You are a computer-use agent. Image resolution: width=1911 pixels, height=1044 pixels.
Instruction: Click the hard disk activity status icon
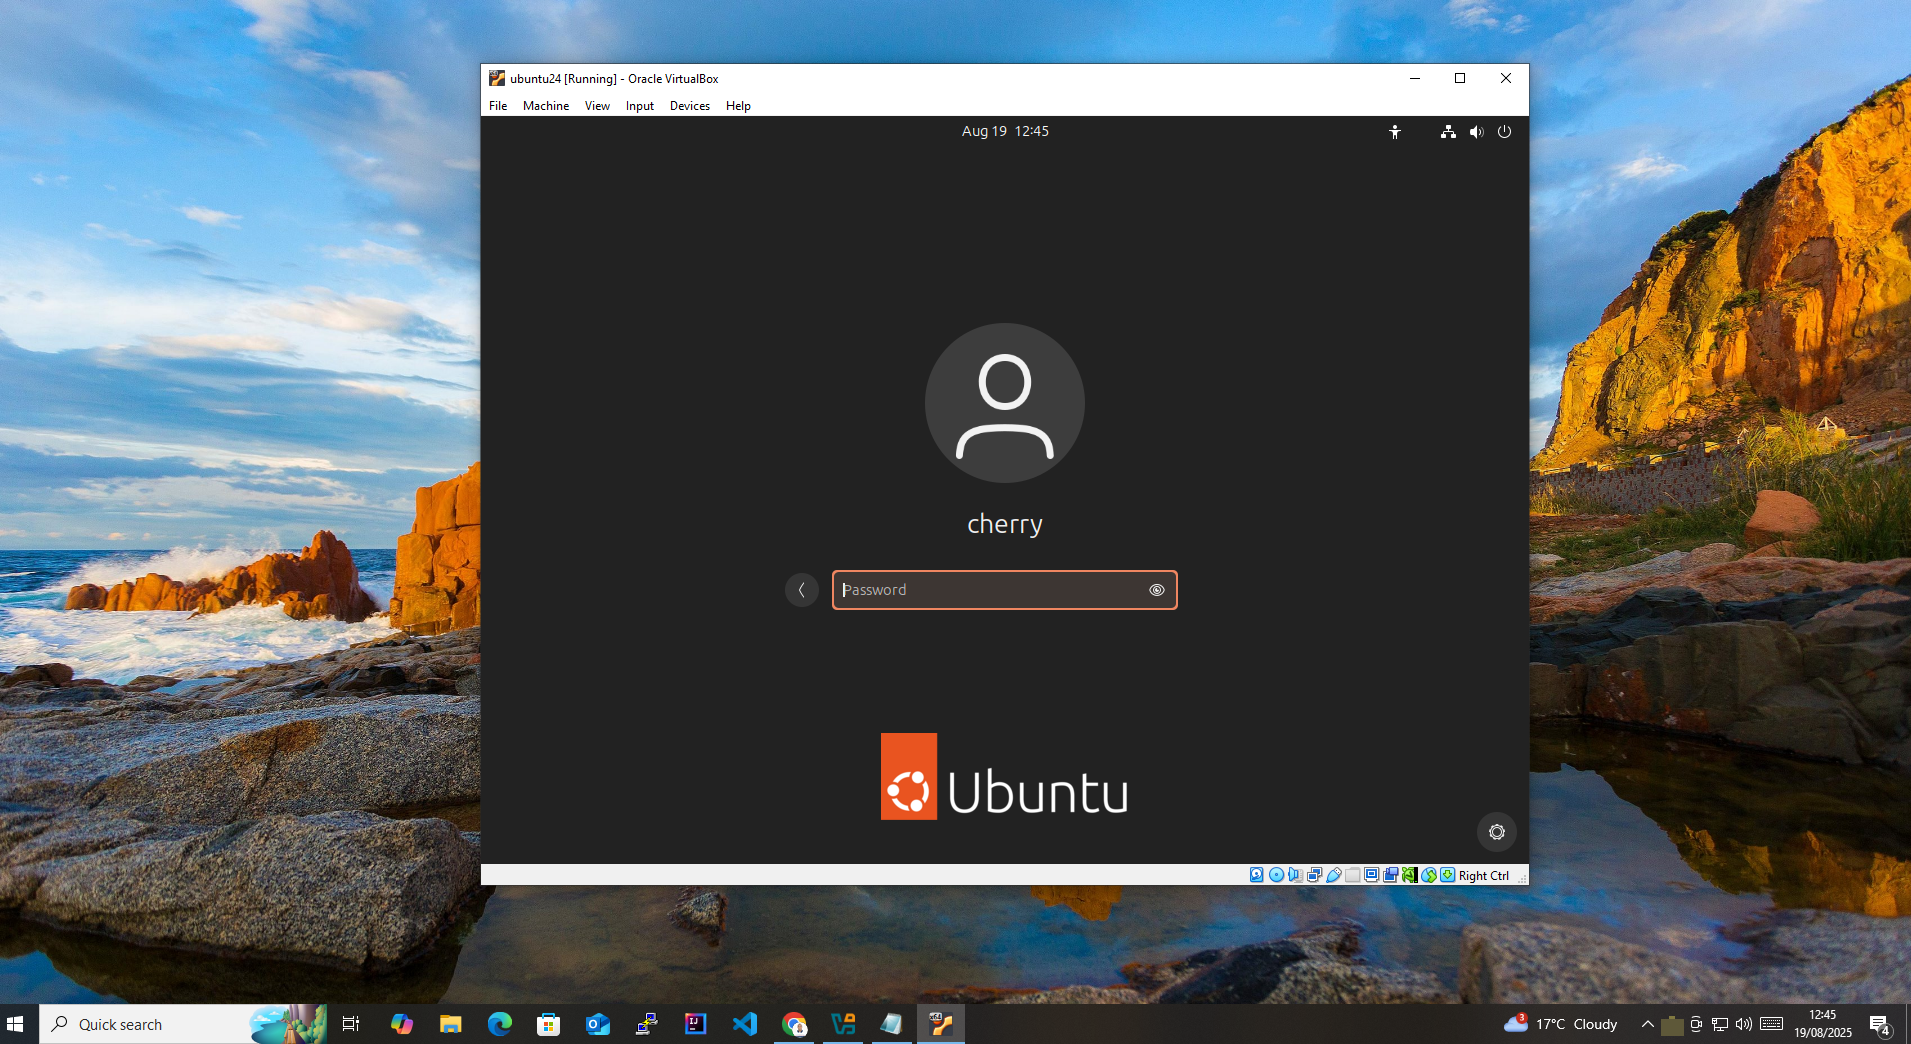click(1257, 875)
